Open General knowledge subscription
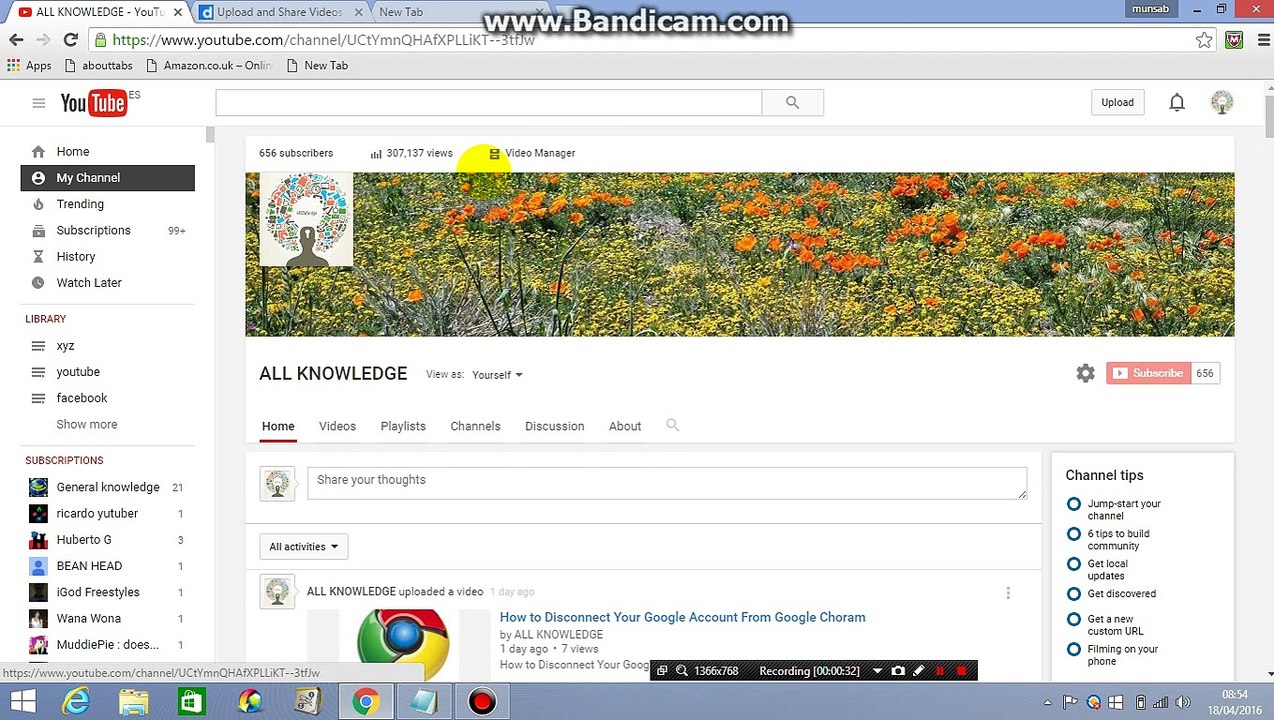 (x=108, y=487)
